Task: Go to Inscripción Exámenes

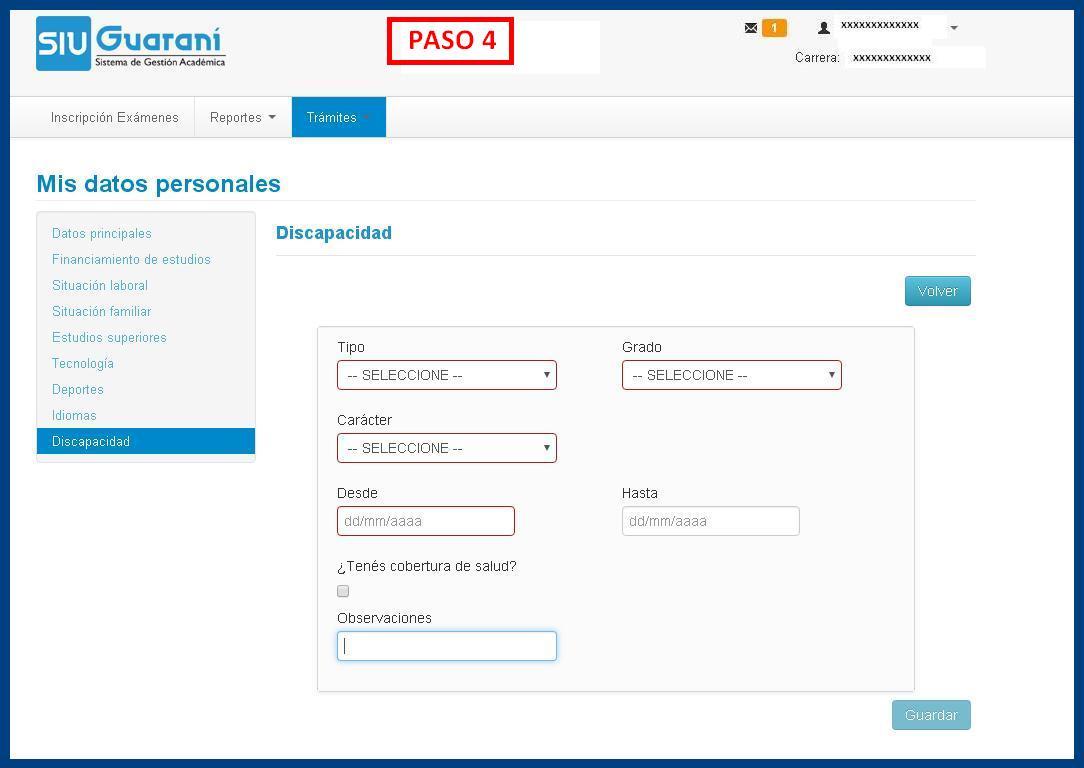Action: (x=115, y=117)
